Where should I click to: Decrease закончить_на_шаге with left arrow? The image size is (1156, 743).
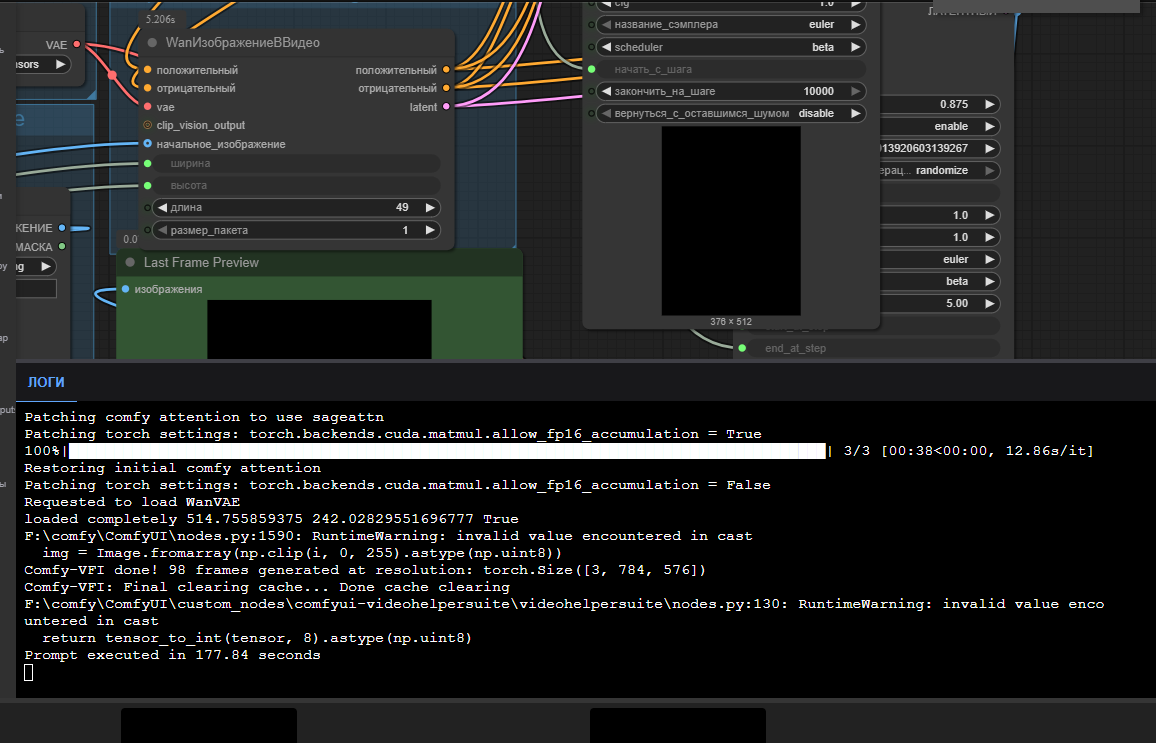point(605,92)
